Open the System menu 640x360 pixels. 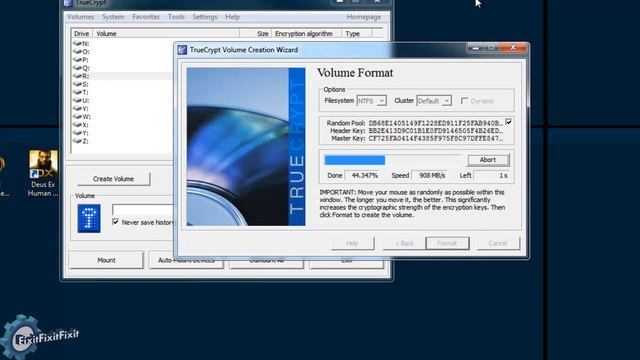[113, 17]
